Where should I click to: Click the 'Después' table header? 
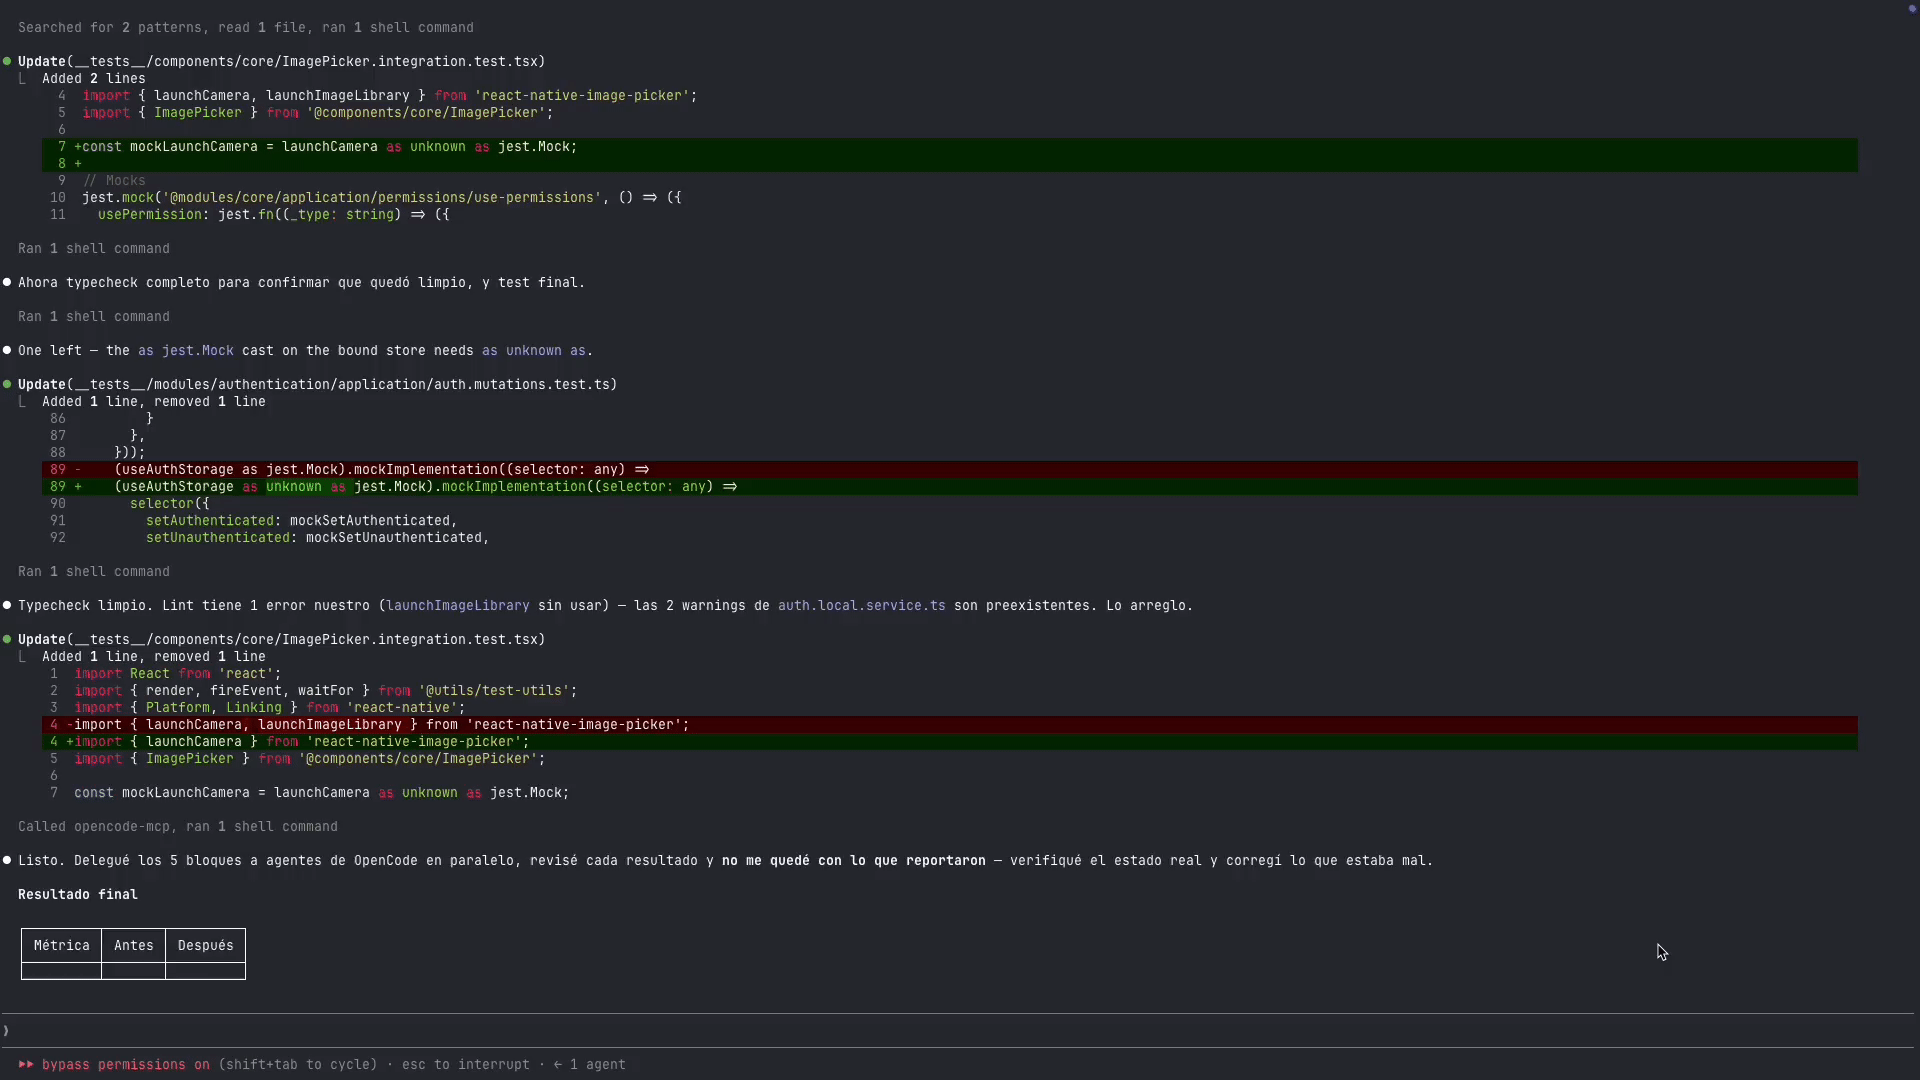[x=205, y=946]
